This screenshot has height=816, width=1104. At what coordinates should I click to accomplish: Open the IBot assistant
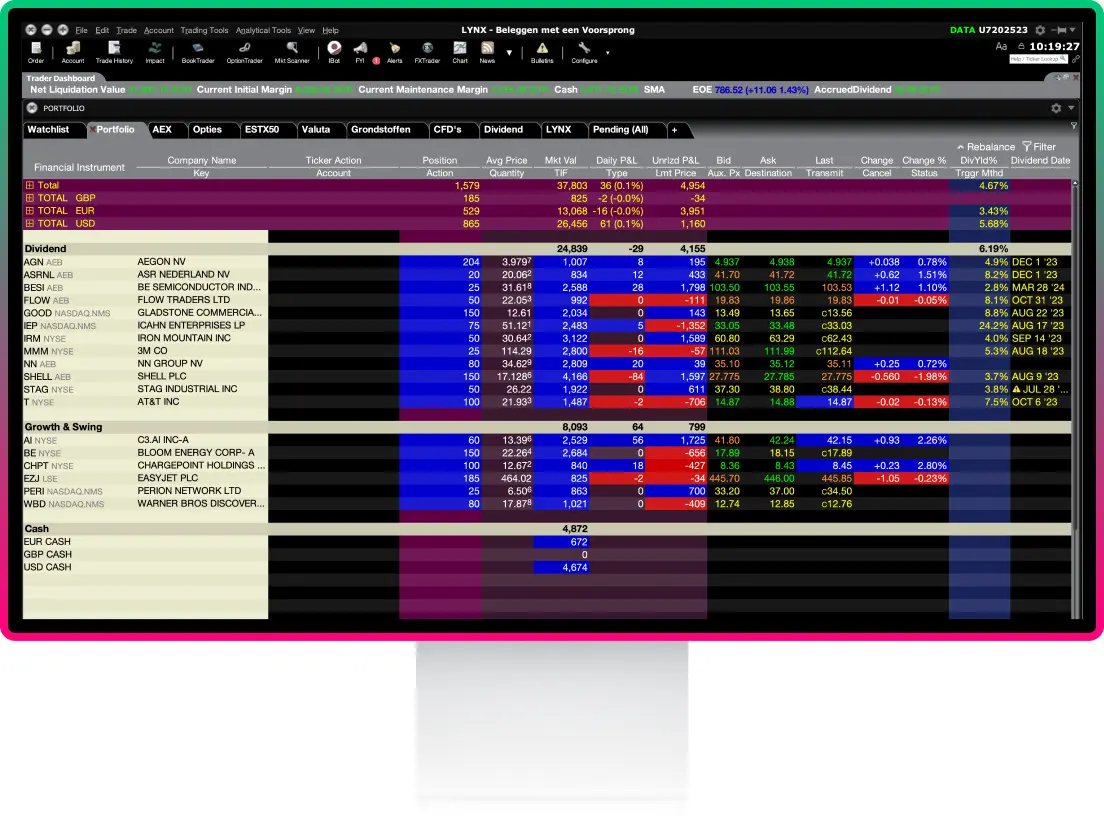point(334,52)
